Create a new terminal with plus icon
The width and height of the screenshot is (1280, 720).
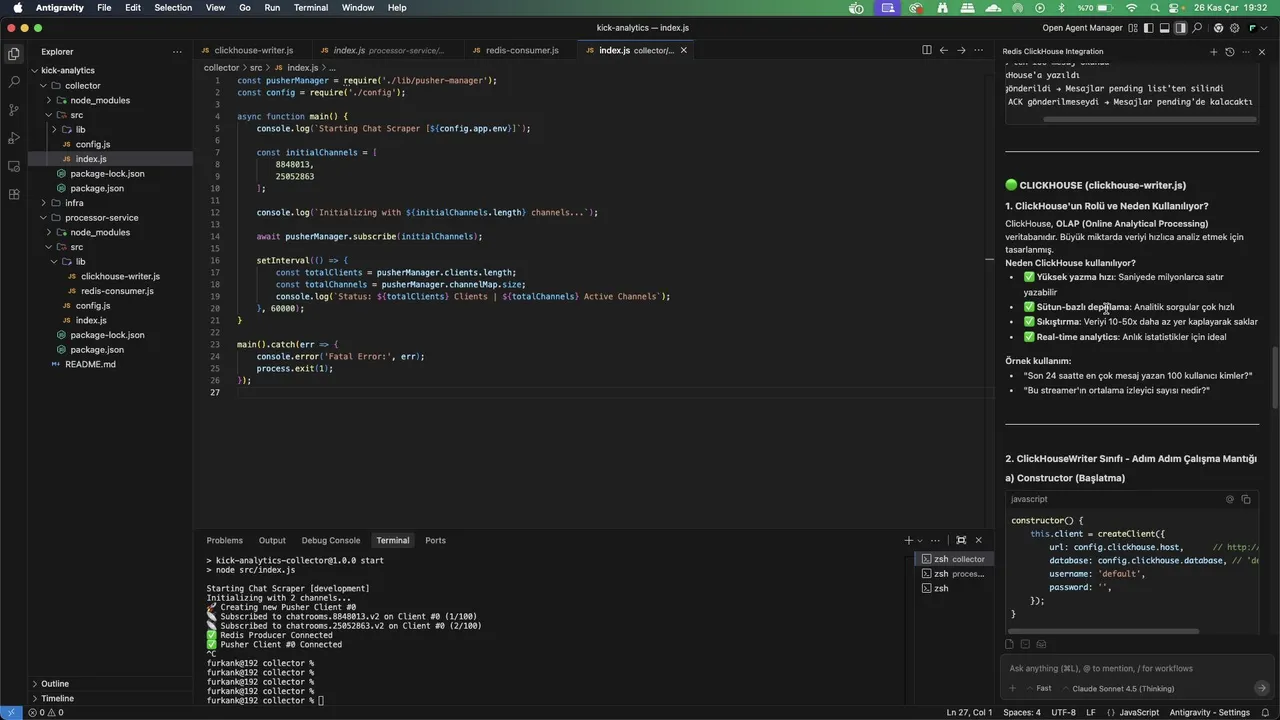[908, 540]
